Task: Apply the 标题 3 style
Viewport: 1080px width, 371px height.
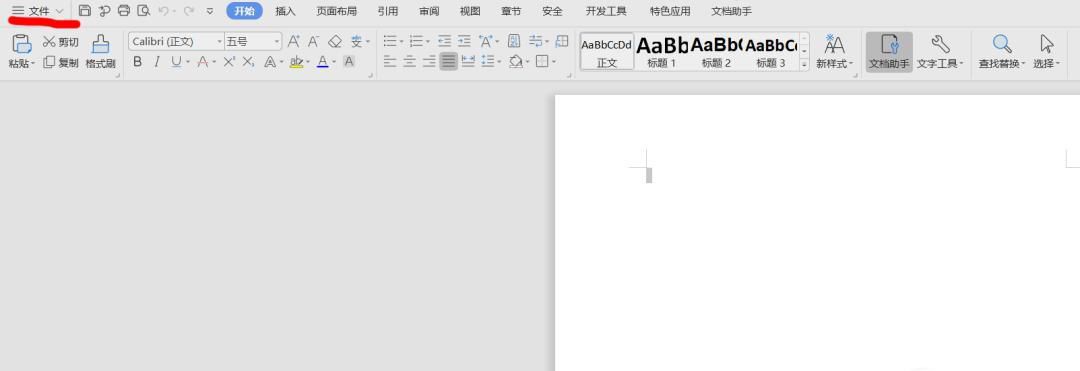Action: pos(771,51)
